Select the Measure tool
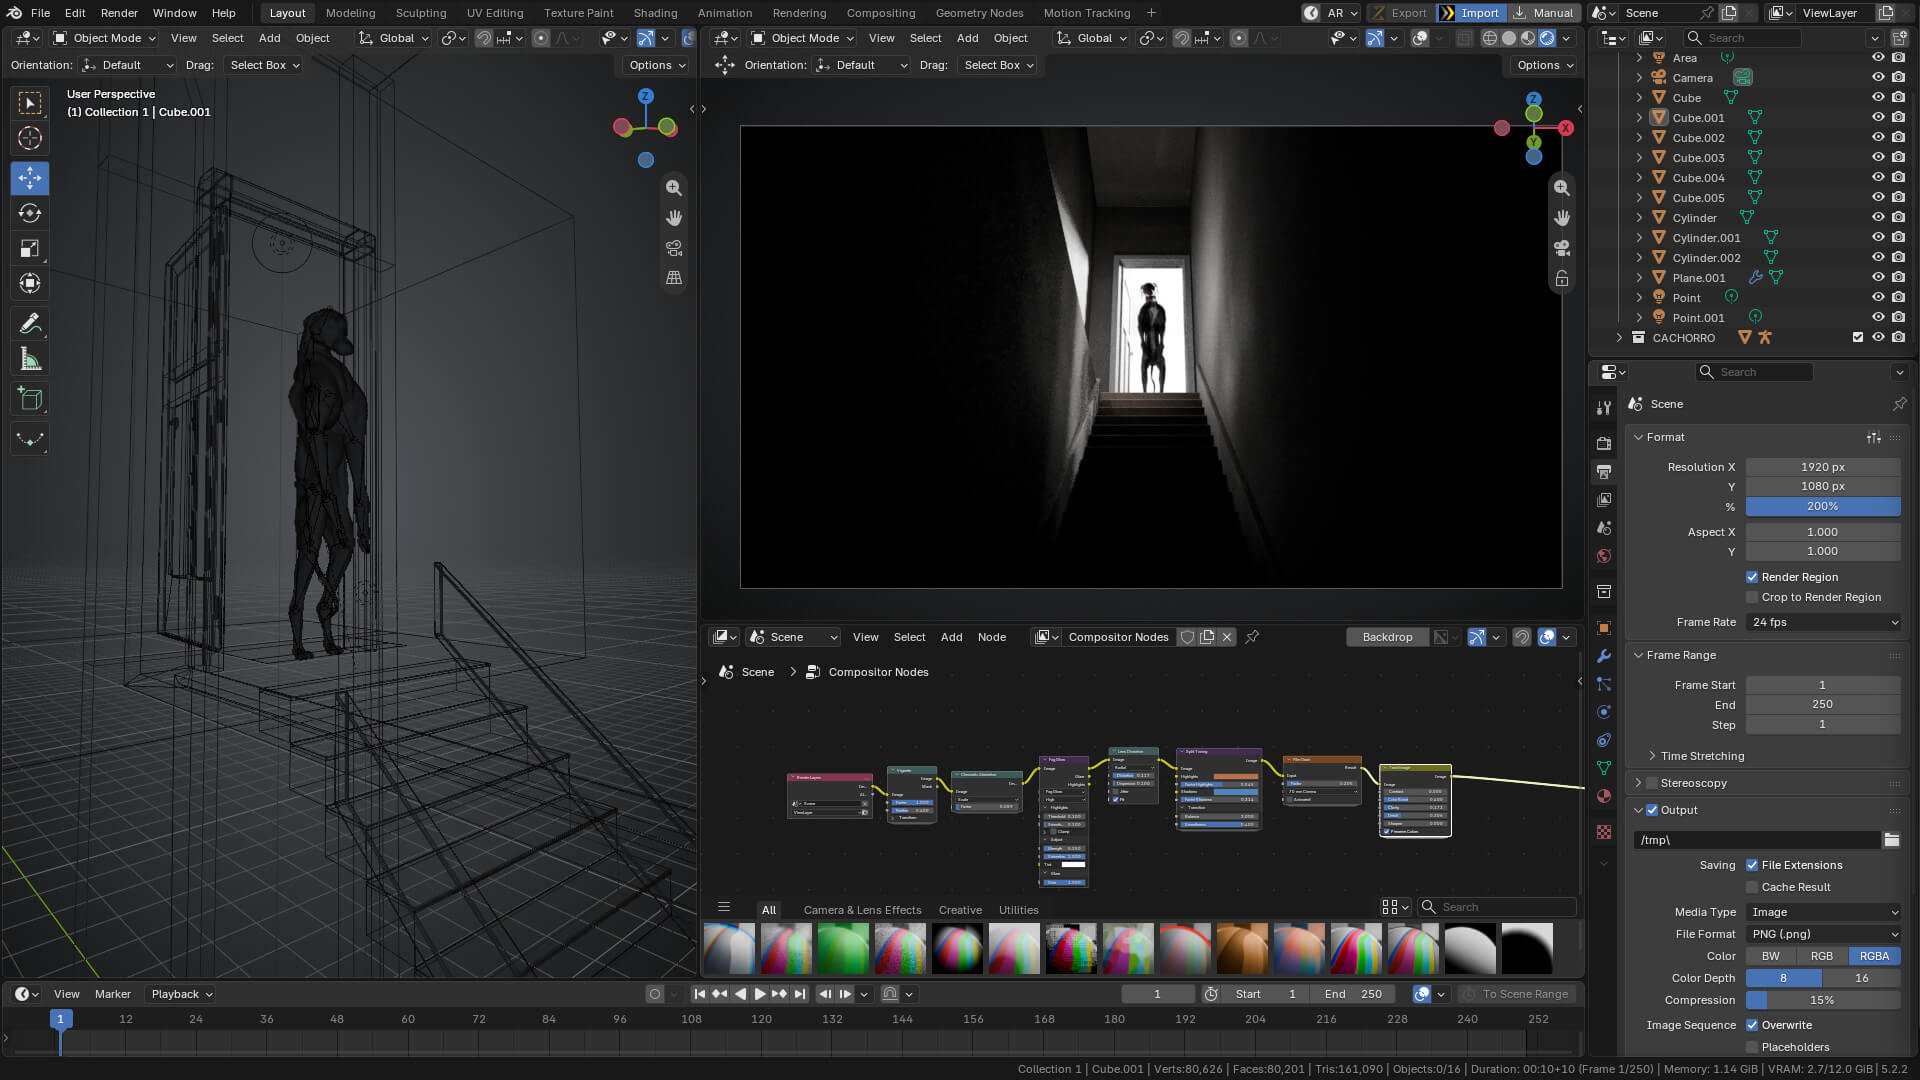This screenshot has width=1920, height=1080. [x=30, y=359]
